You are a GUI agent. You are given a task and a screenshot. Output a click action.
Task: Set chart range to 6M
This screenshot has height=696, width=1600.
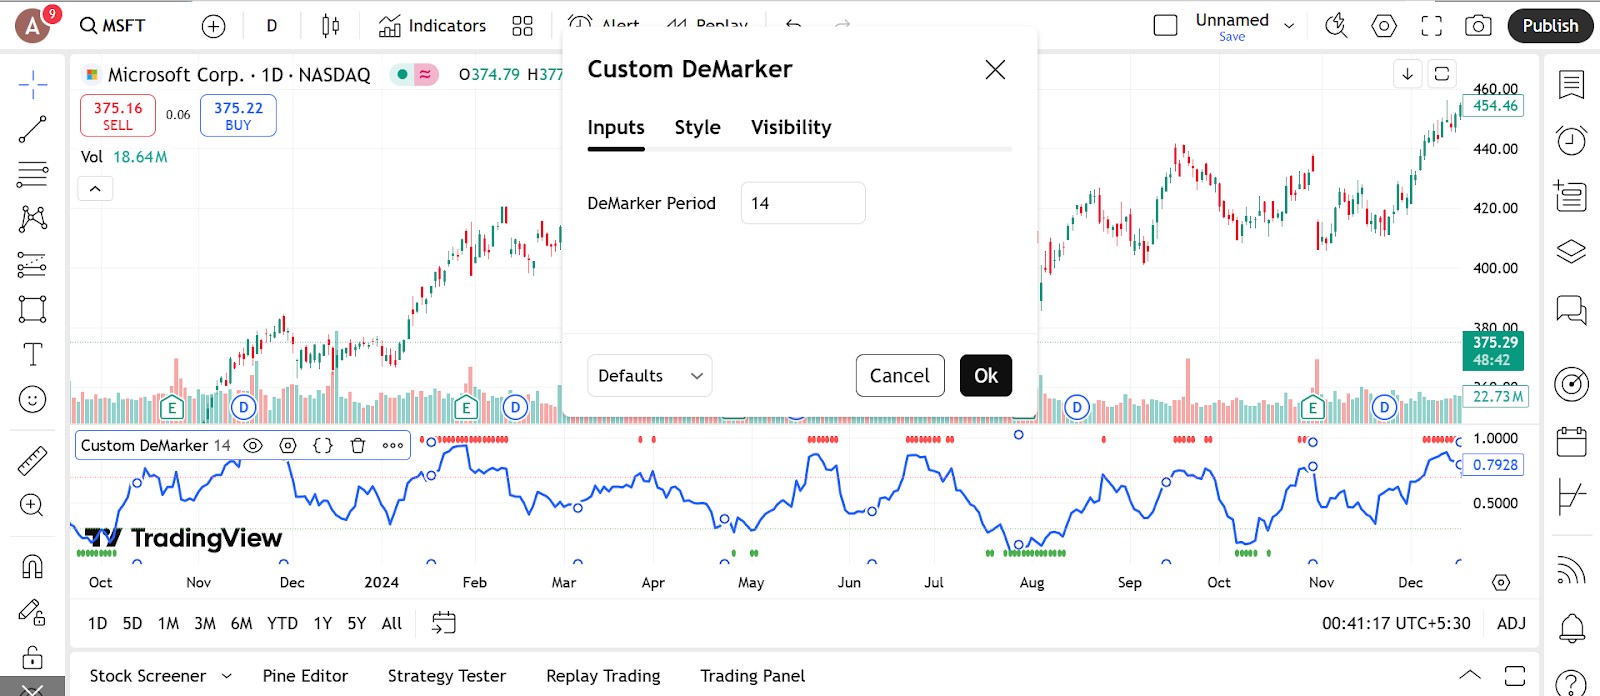coord(241,623)
